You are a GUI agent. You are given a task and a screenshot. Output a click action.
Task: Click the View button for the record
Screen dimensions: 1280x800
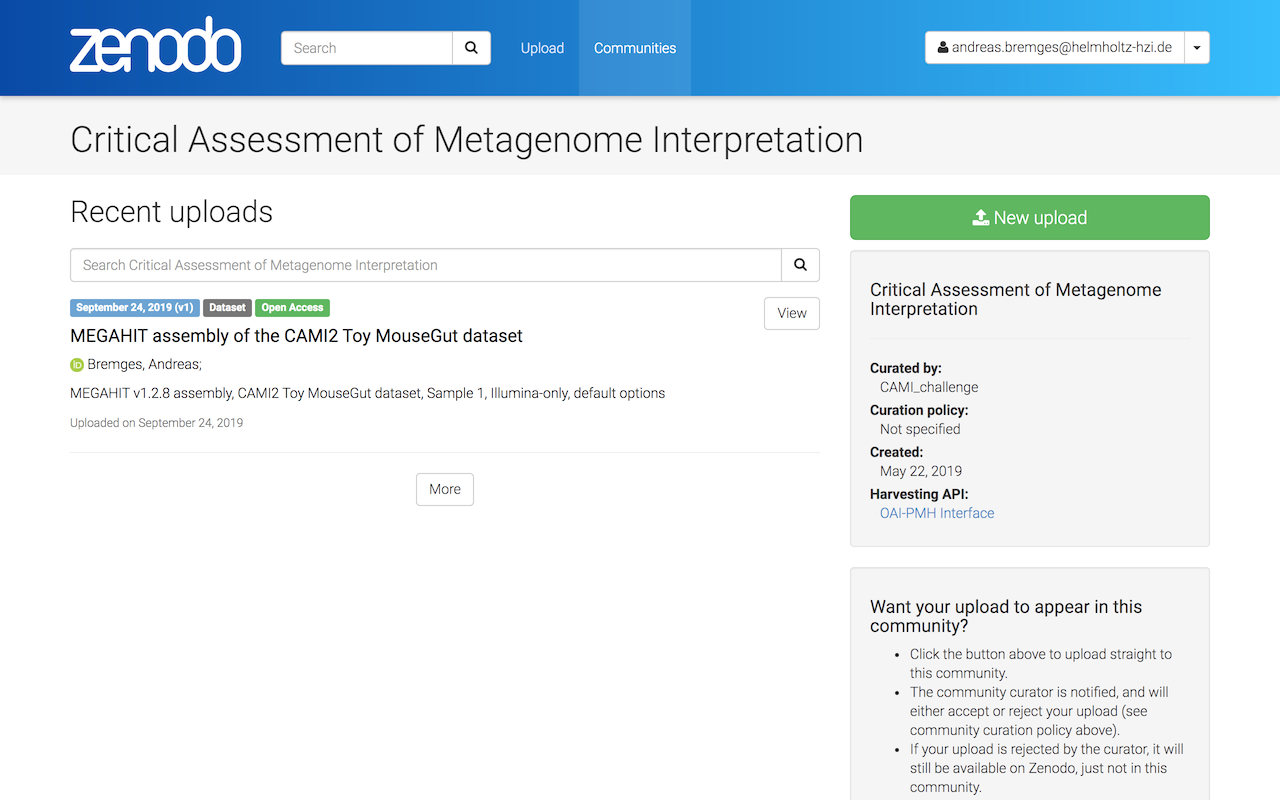coord(791,313)
